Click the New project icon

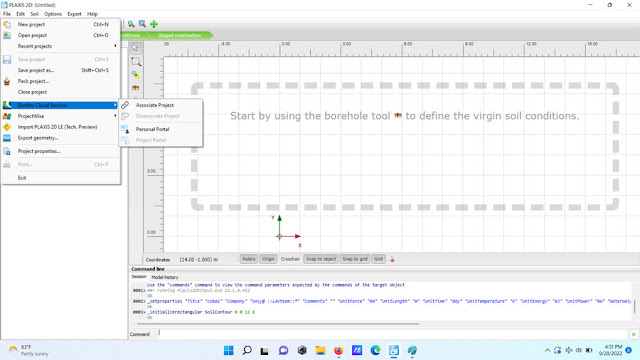pyautogui.click(x=7, y=24)
